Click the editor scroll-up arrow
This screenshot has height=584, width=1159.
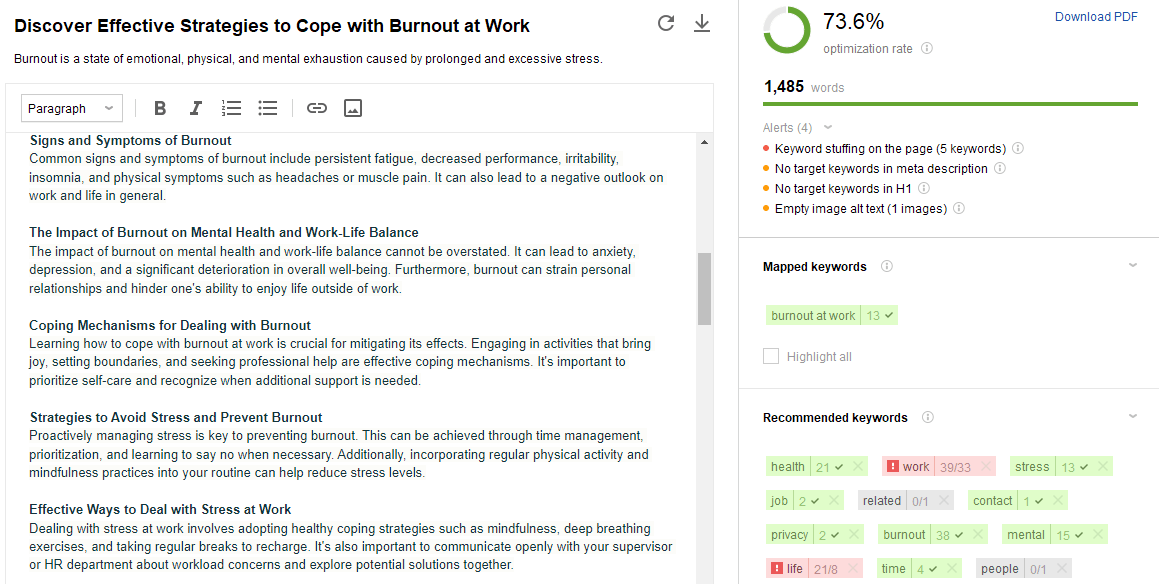(704, 142)
